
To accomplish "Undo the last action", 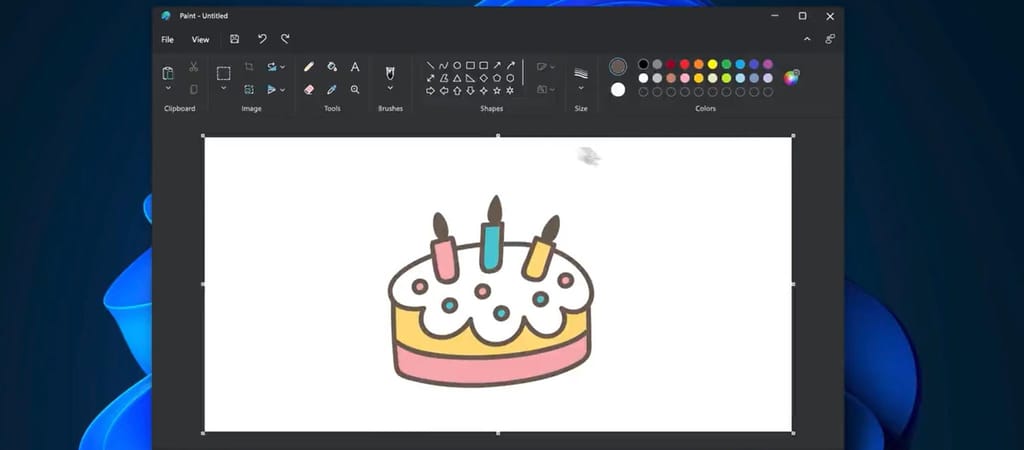I will pos(262,39).
